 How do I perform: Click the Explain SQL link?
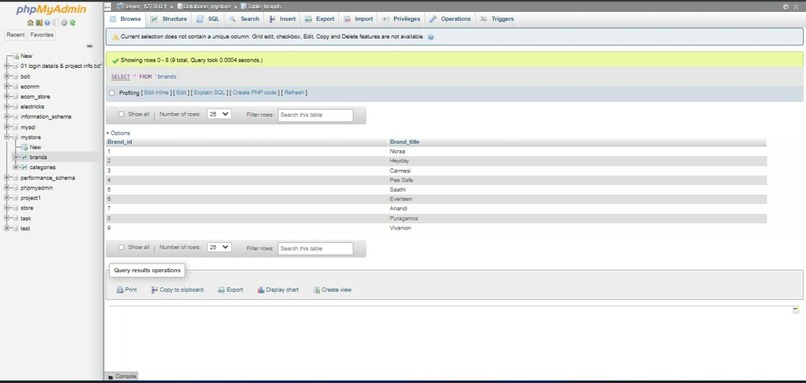[x=210, y=93]
